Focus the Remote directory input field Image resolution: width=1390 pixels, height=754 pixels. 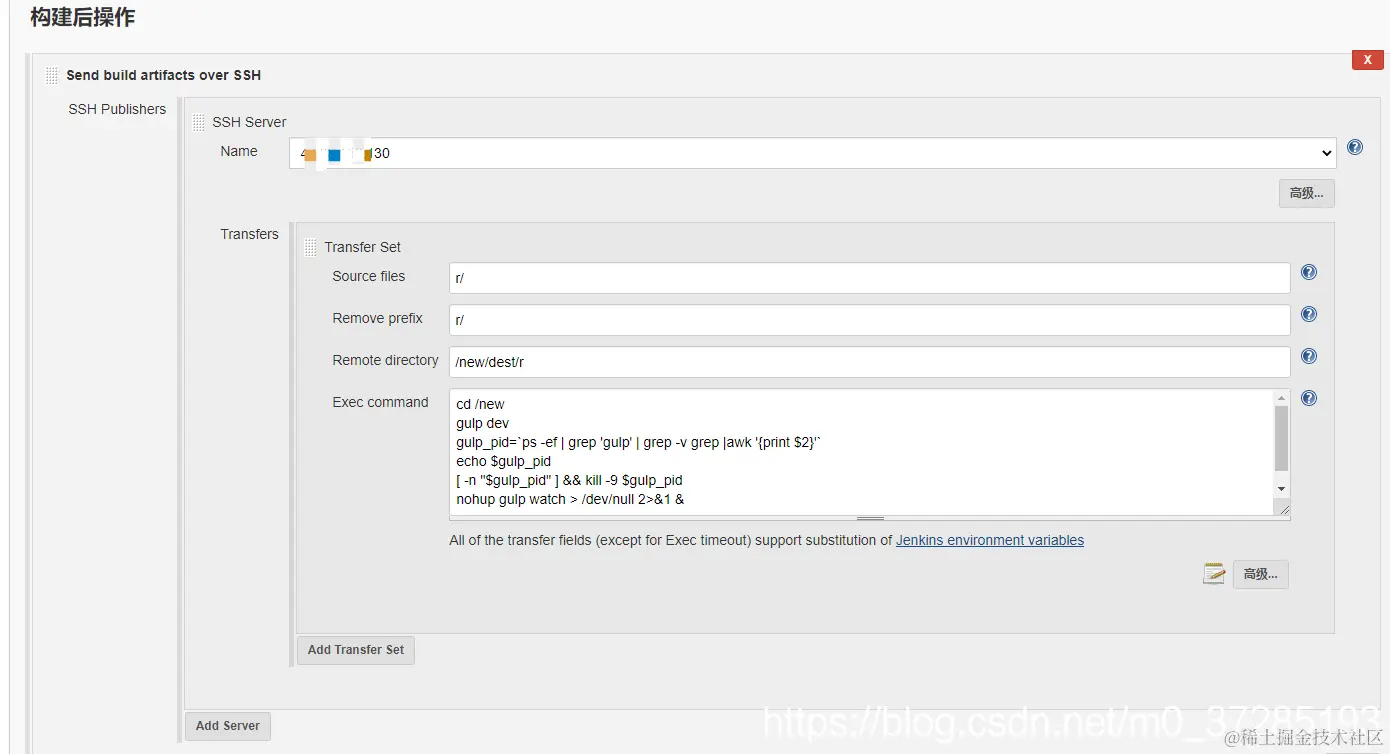870,362
